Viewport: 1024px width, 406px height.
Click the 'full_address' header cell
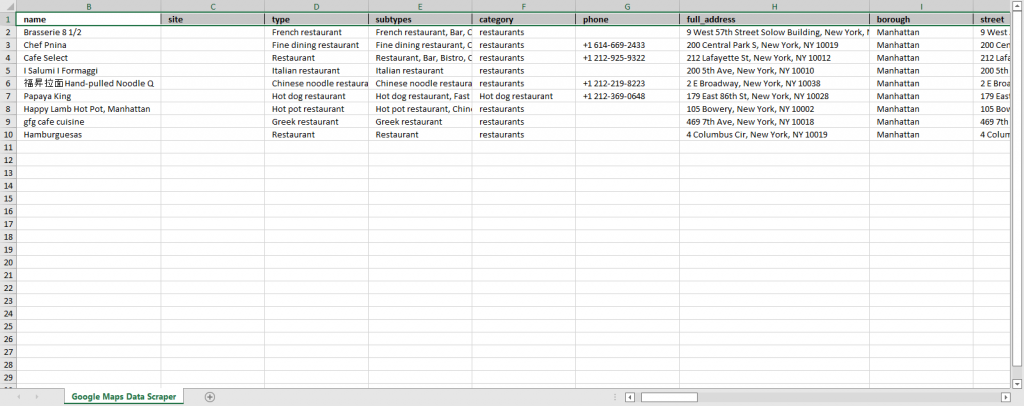[775, 19]
